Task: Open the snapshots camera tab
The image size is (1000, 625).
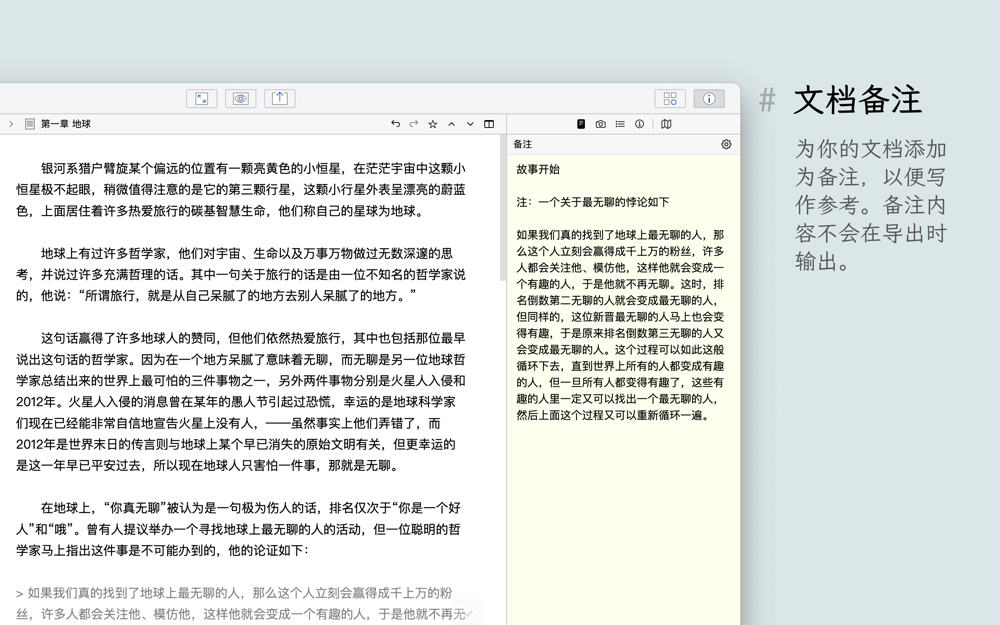Action: click(x=601, y=124)
